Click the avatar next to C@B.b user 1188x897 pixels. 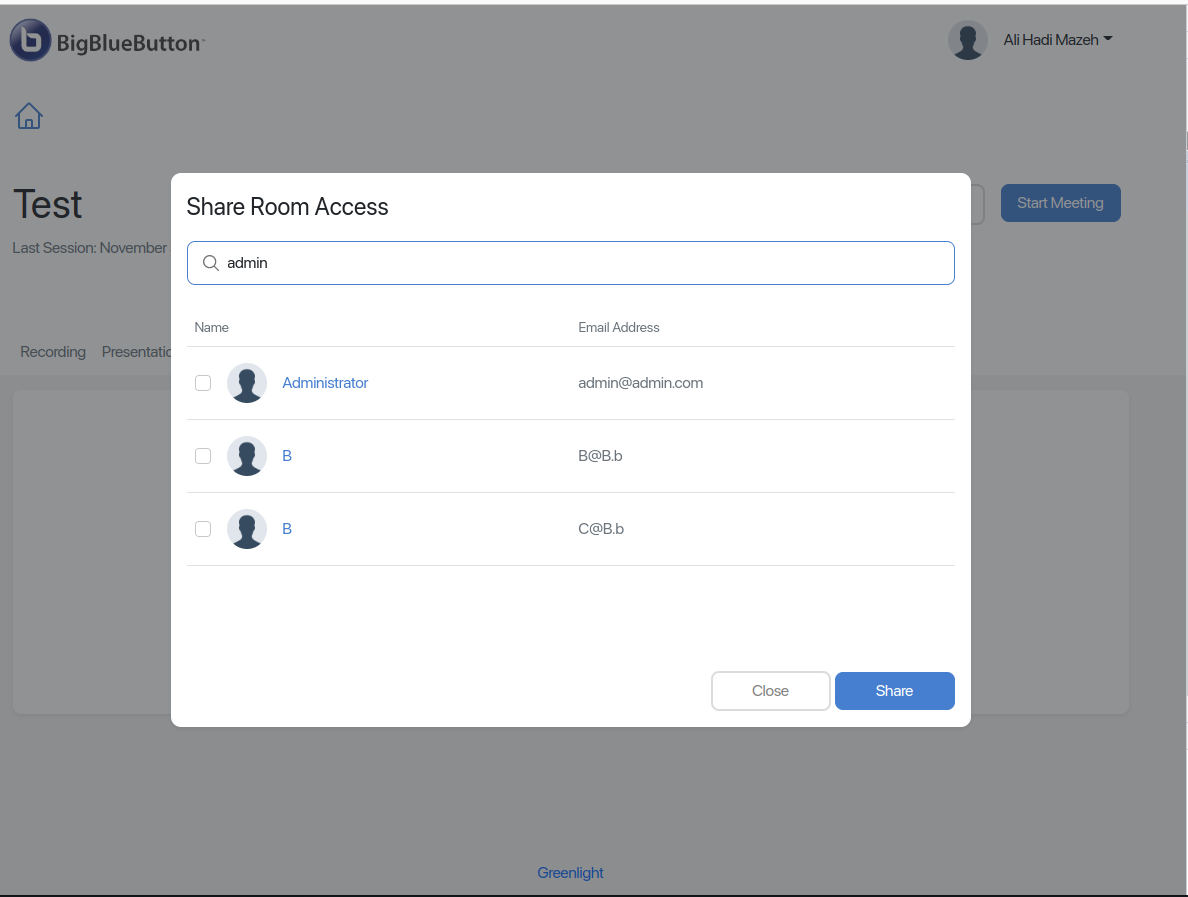[x=246, y=528]
